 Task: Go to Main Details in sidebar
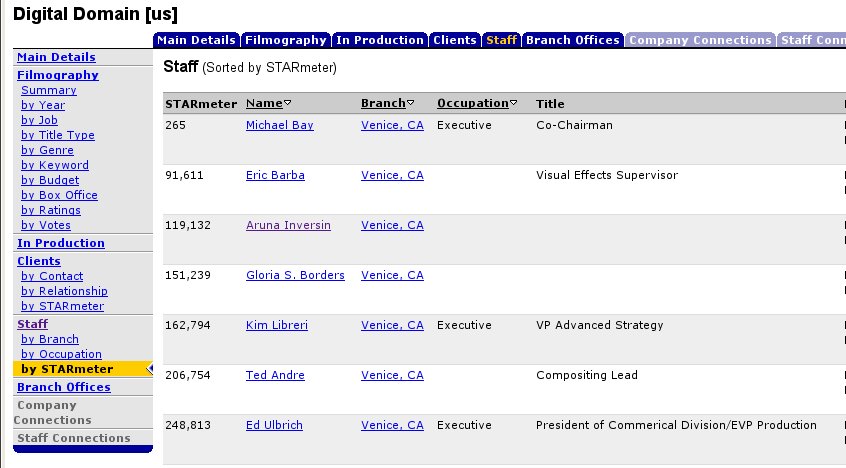click(x=56, y=57)
